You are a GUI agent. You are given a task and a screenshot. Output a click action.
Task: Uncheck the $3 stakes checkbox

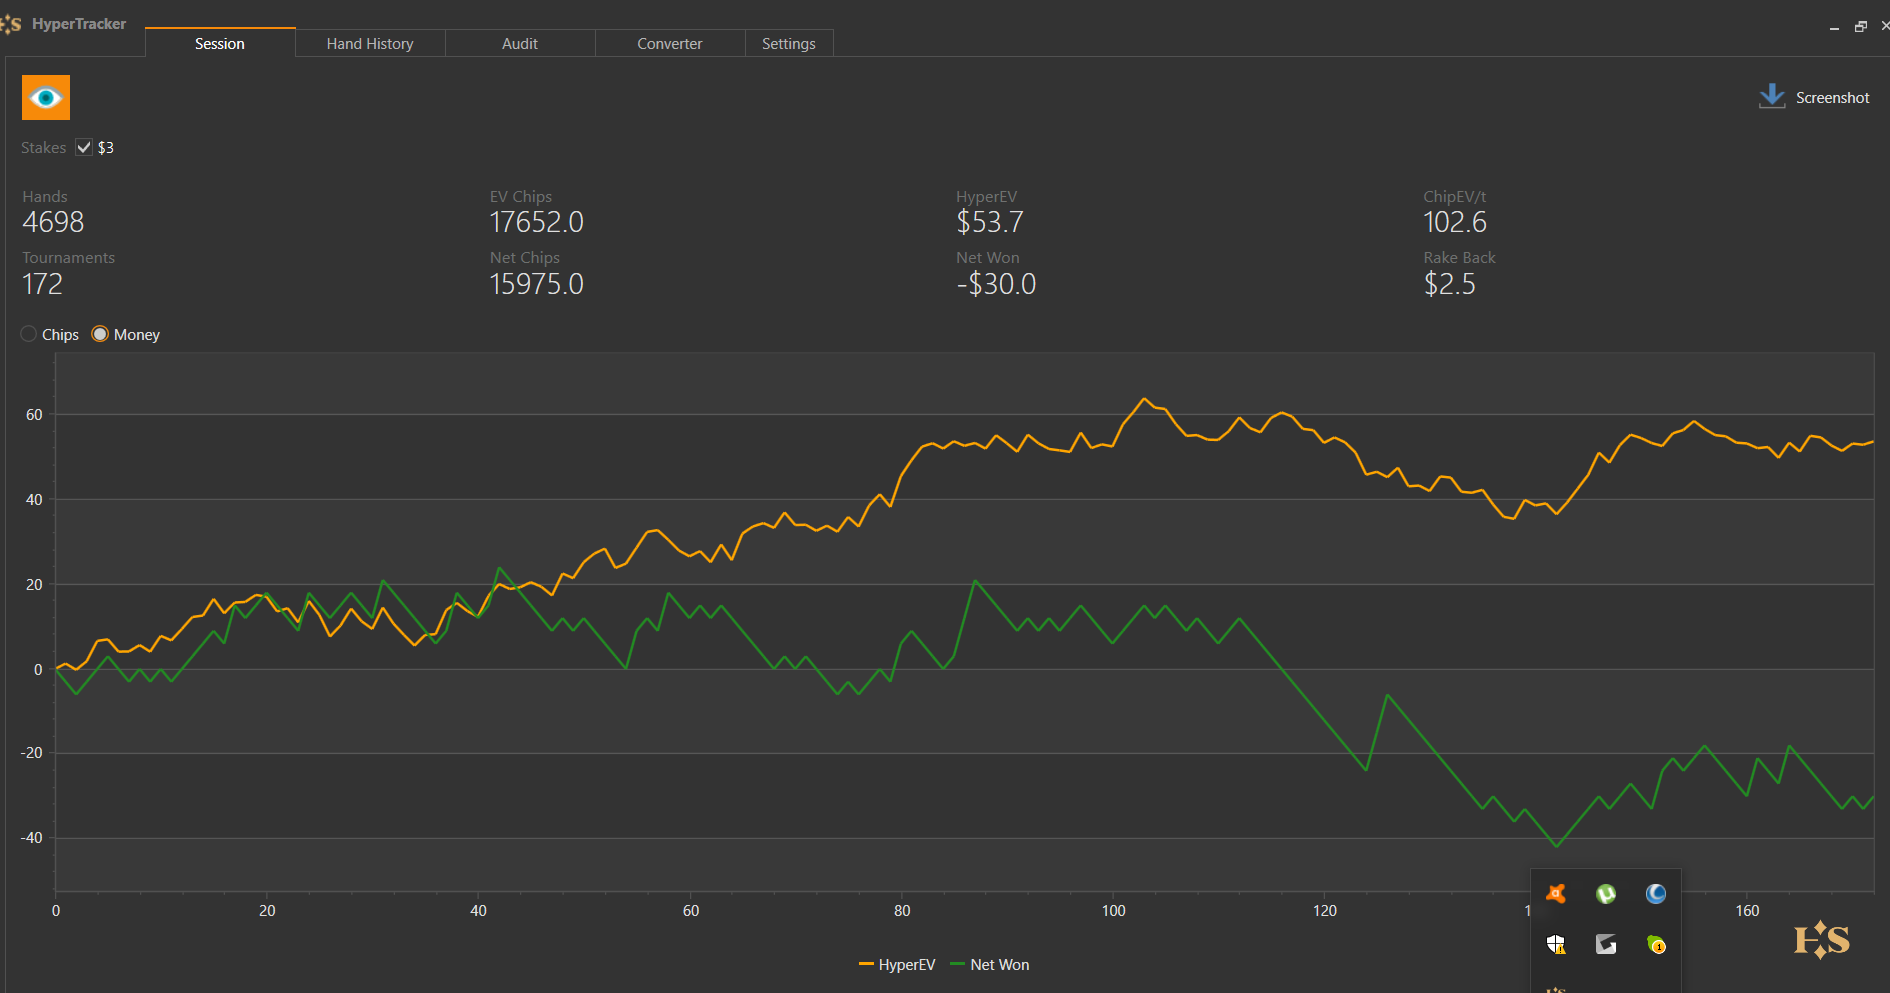click(84, 147)
